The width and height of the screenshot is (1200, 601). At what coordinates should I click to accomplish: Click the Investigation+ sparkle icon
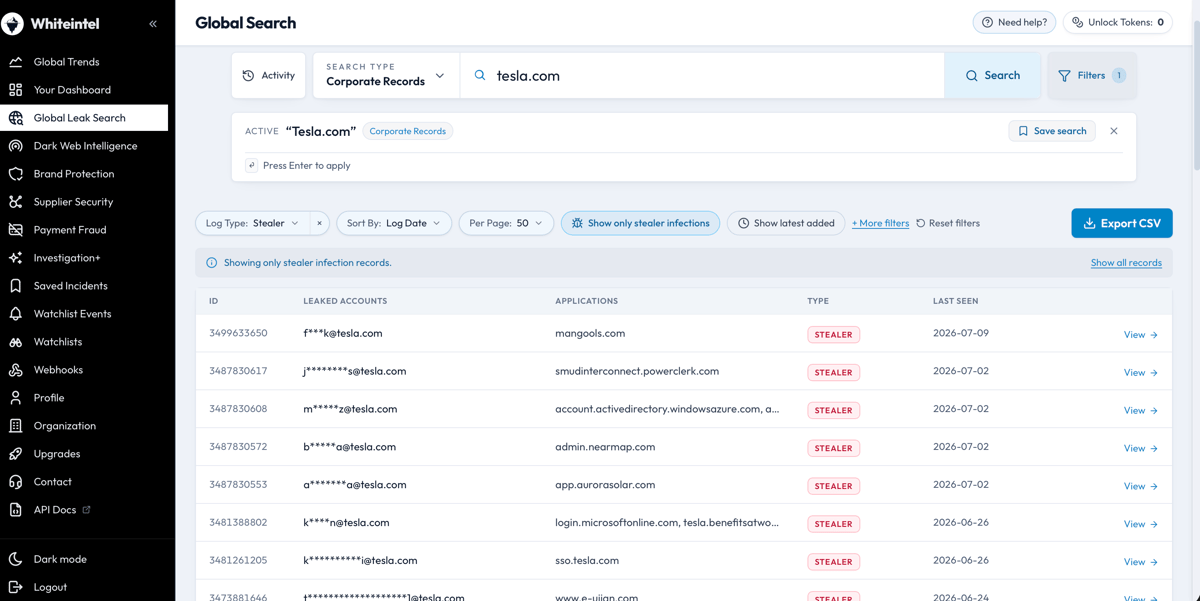pyautogui.click(x=16, y=258)
